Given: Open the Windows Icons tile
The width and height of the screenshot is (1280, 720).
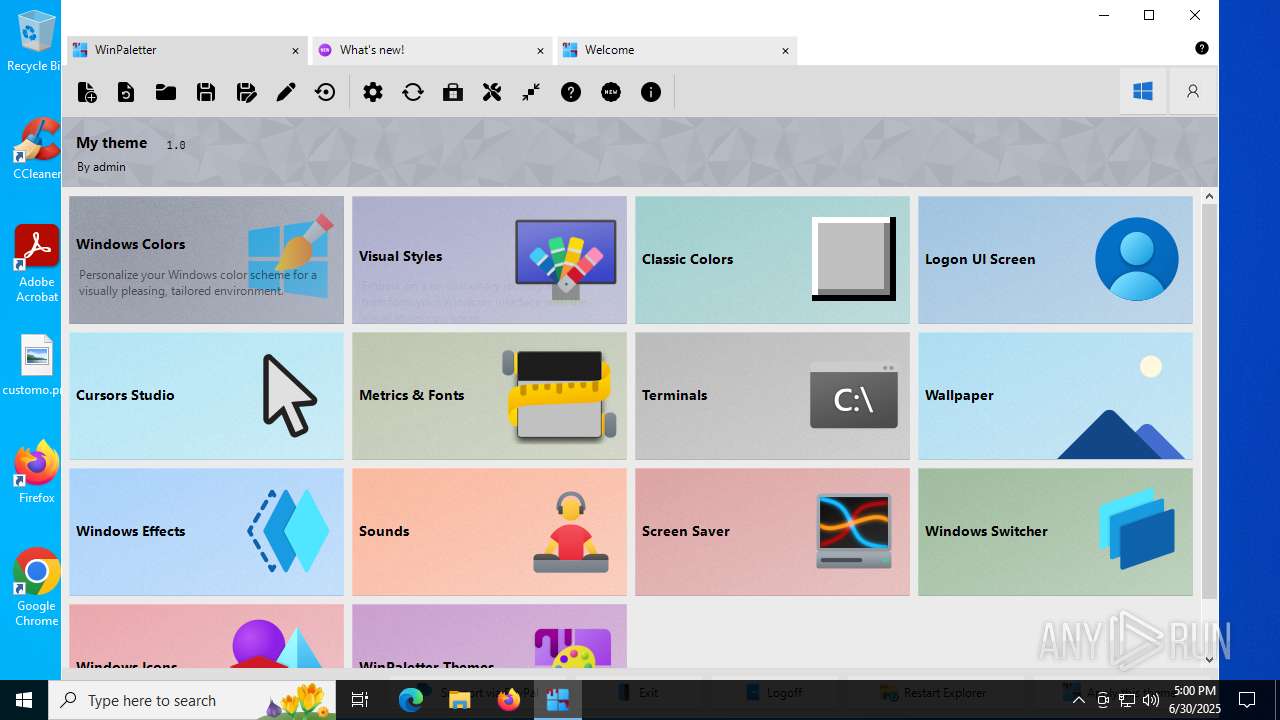Looking at the screenshot, I should (206, 636).
